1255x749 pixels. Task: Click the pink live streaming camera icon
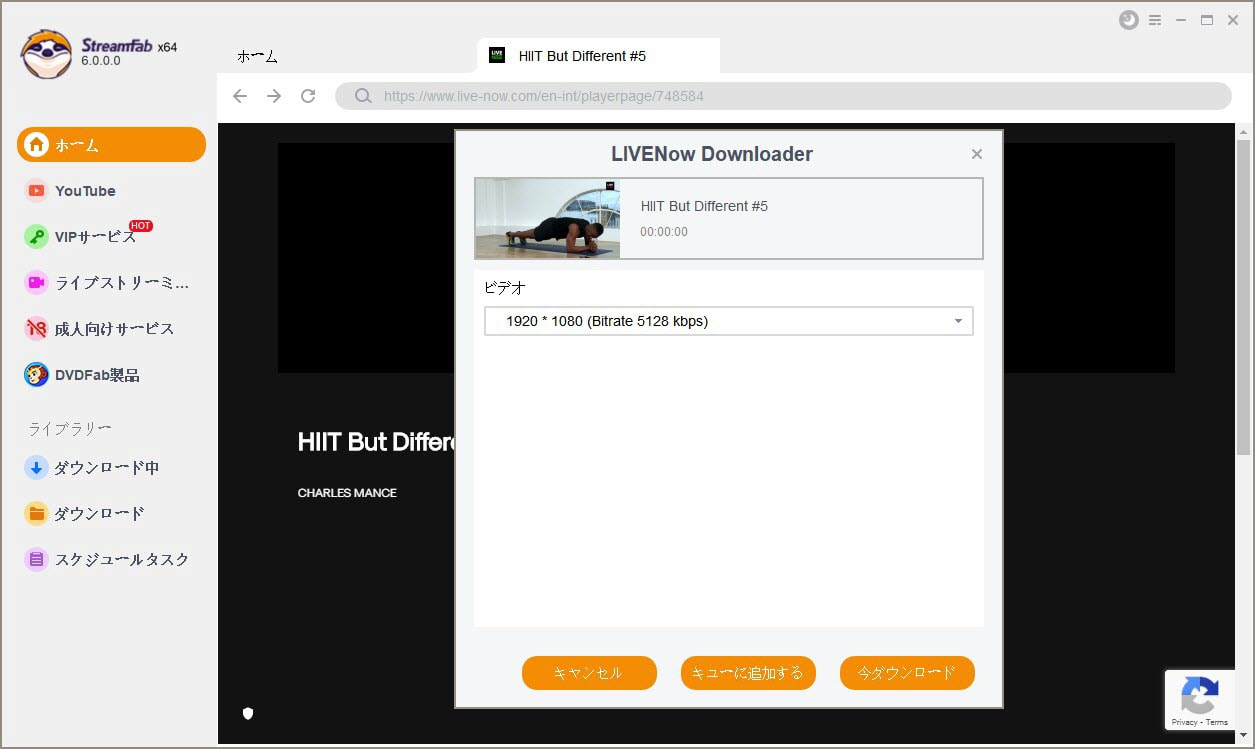[x=37, y=283]
